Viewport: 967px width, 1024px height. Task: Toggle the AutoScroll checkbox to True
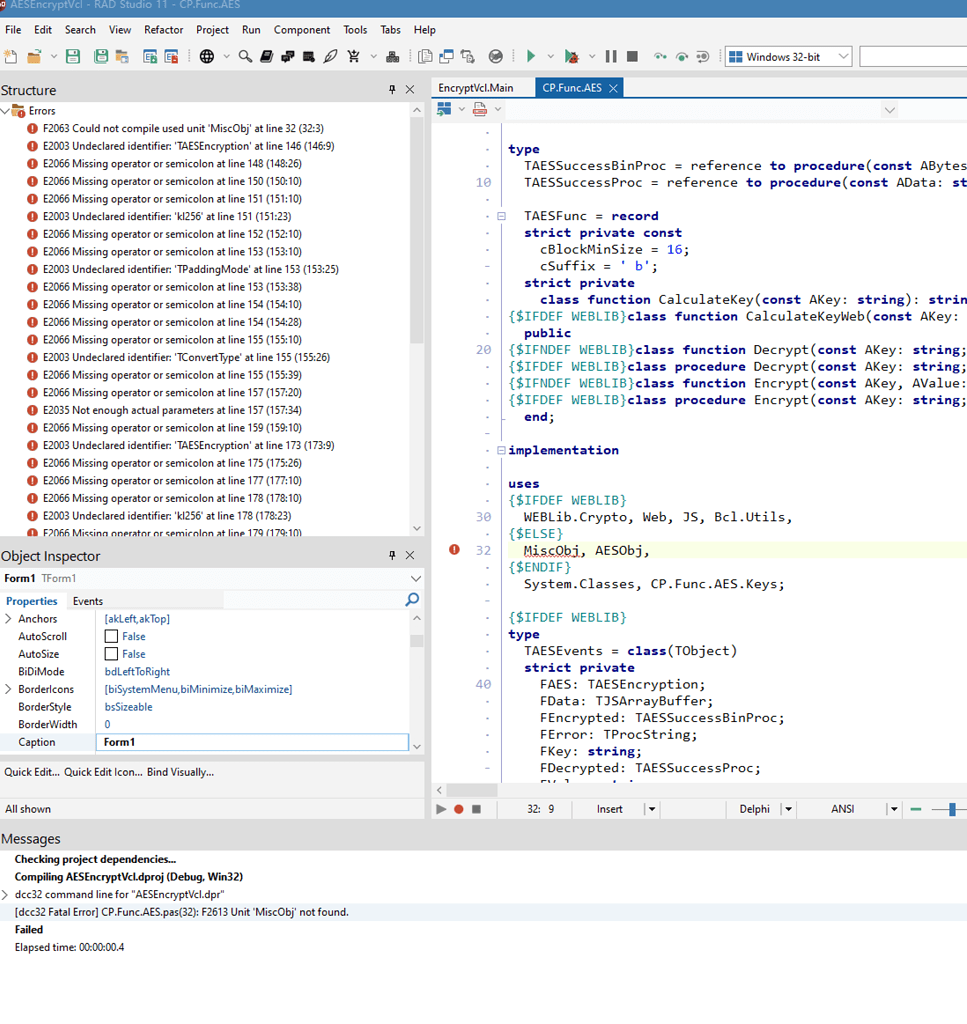pos(112,636)
